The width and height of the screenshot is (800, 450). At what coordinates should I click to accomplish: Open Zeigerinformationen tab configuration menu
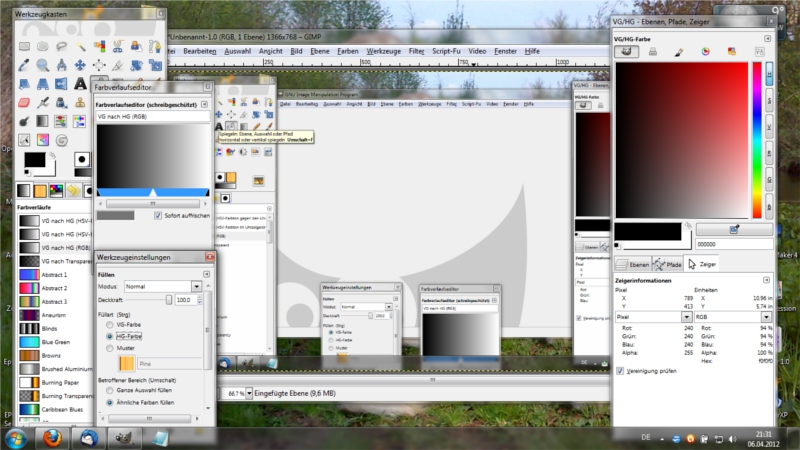click(766, 280)
